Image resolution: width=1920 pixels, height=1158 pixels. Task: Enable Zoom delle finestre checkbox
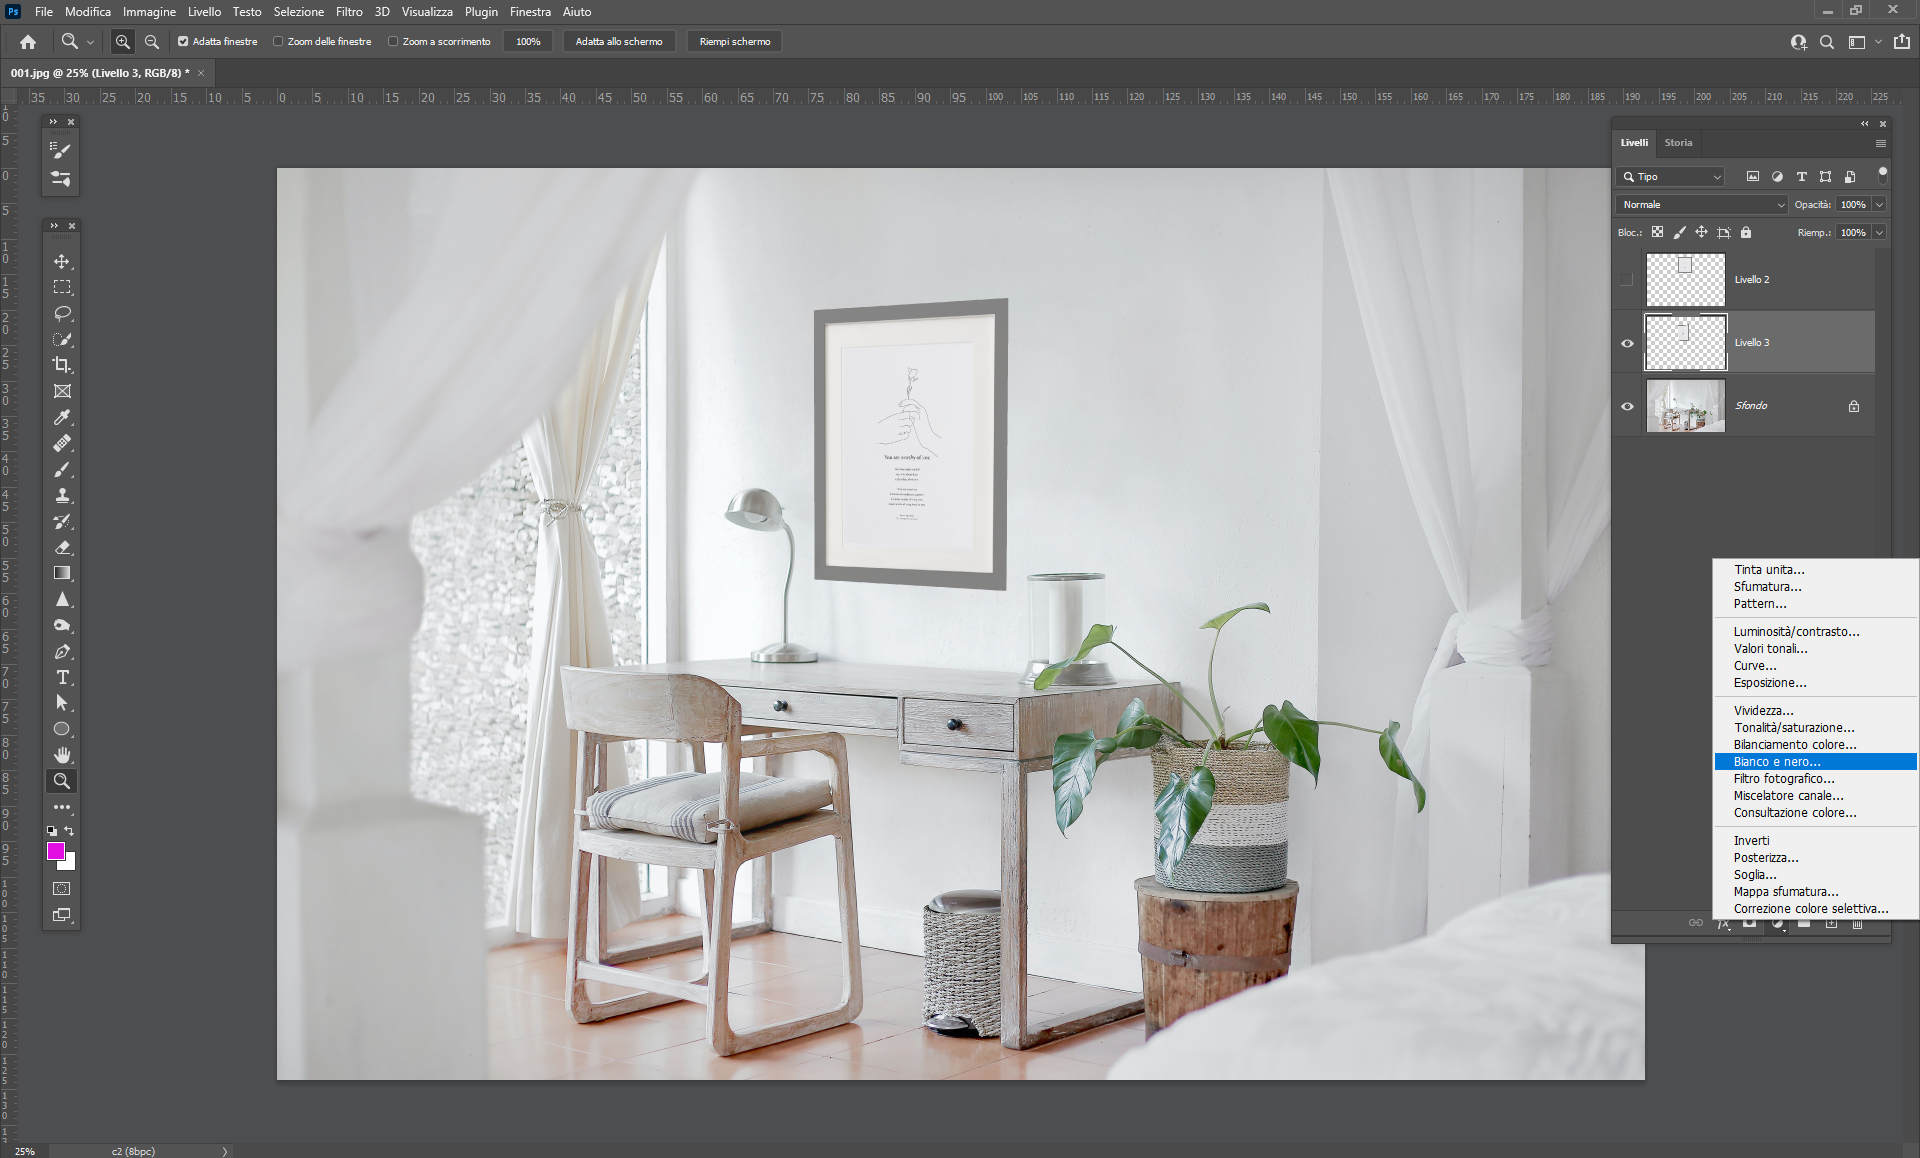tap(279, 42)
